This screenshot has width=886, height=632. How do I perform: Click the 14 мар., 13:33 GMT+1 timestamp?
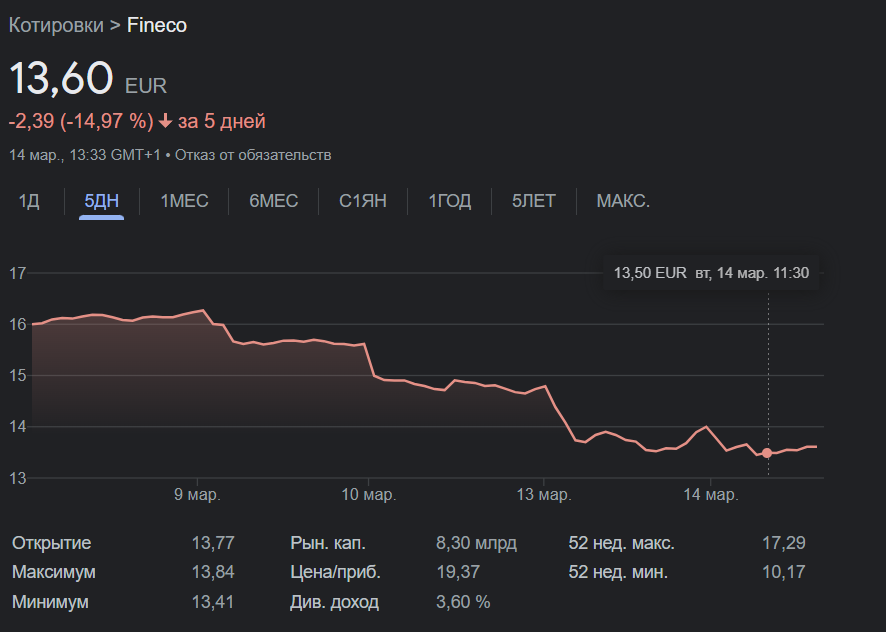click(85, 155)
